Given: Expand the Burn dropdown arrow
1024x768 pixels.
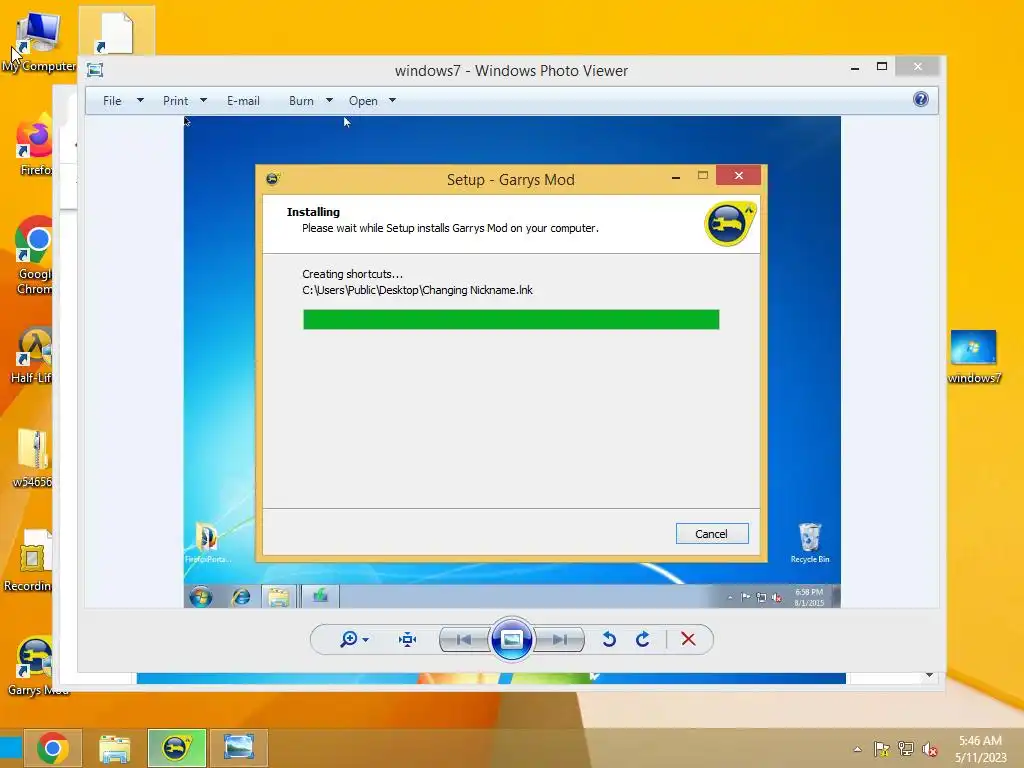Looking at the screenshot, I should (329, 101).
